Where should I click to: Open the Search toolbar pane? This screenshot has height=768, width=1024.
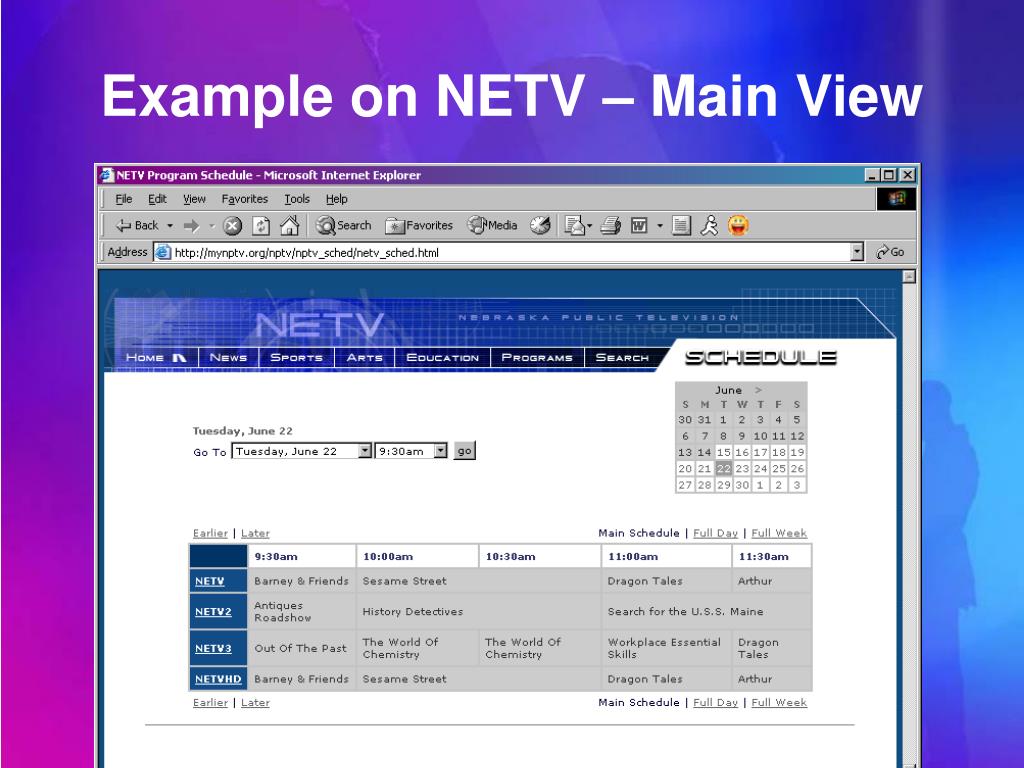tap(344, 225)
